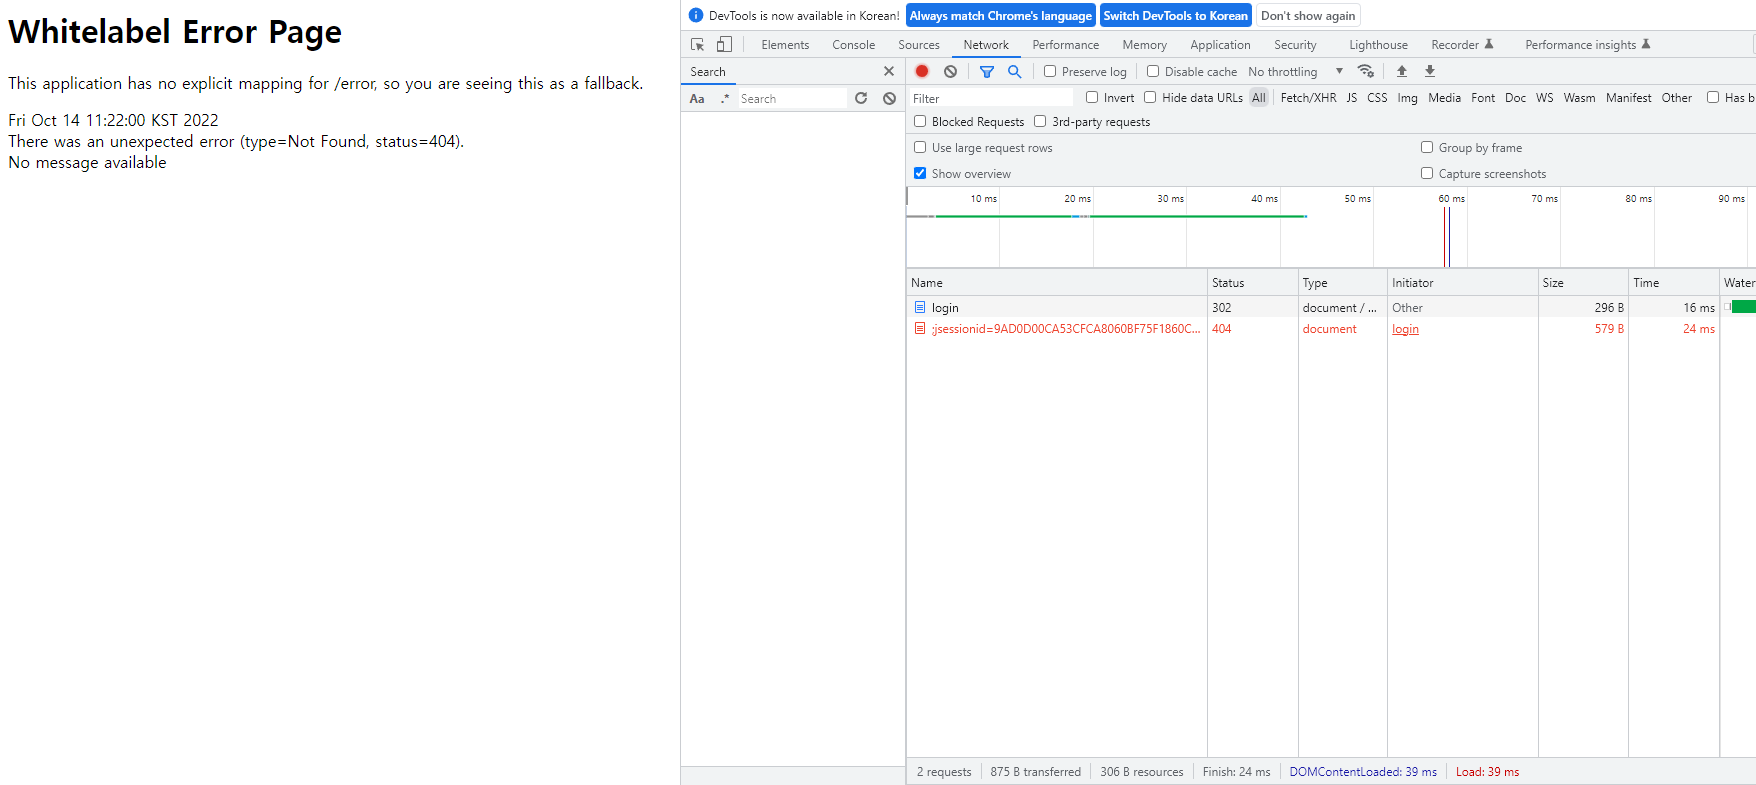Toggle match case Aa button

coord(697,98)
